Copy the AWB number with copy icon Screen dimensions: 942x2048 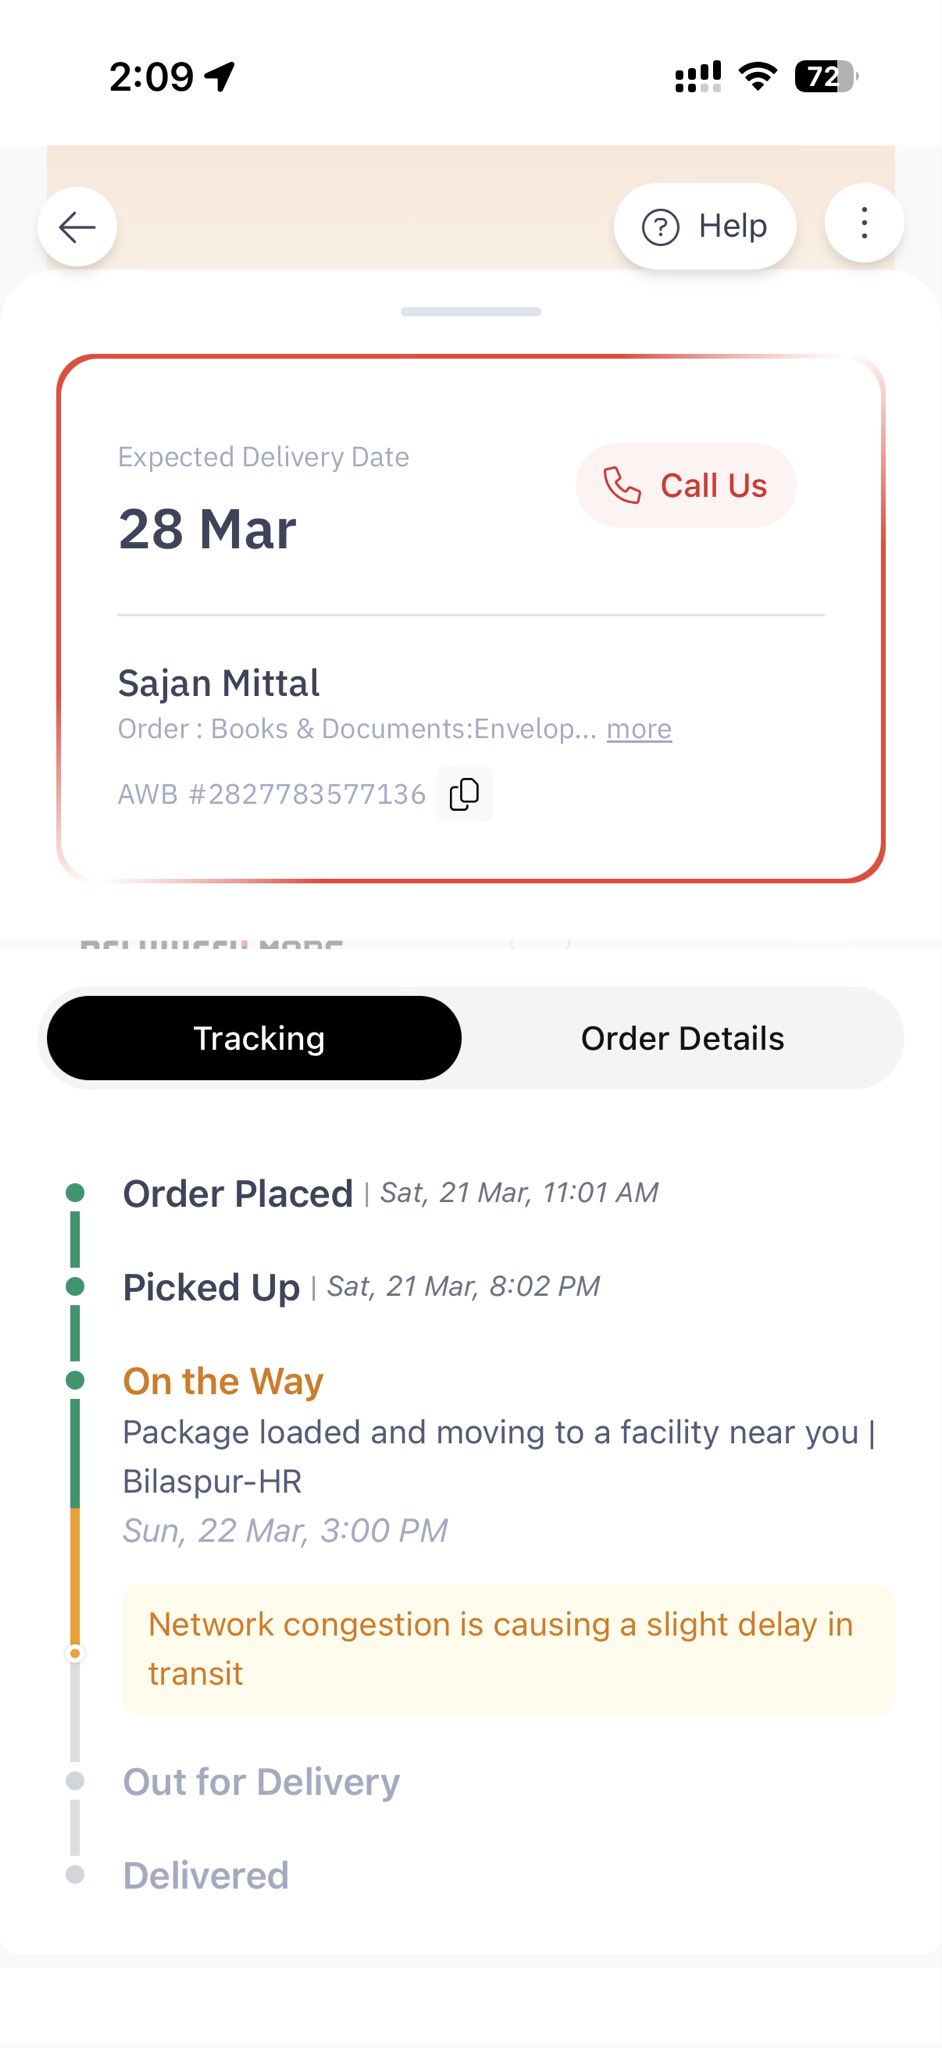464,794
